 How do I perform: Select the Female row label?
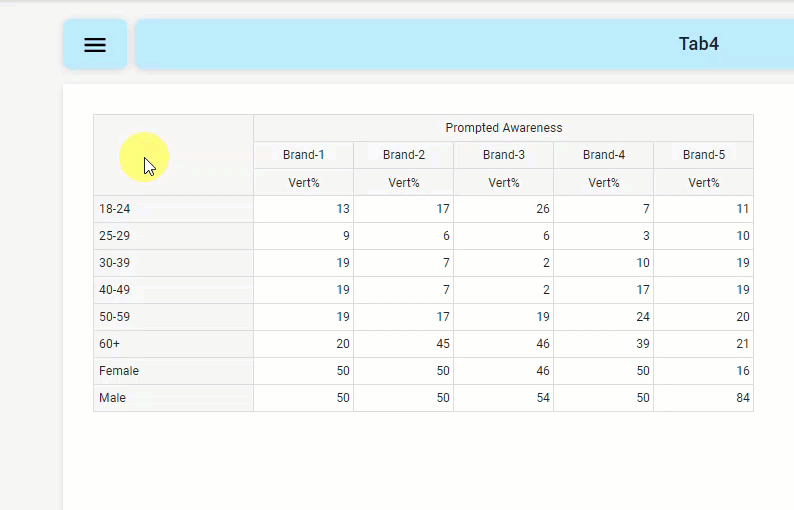coord(119,371)
